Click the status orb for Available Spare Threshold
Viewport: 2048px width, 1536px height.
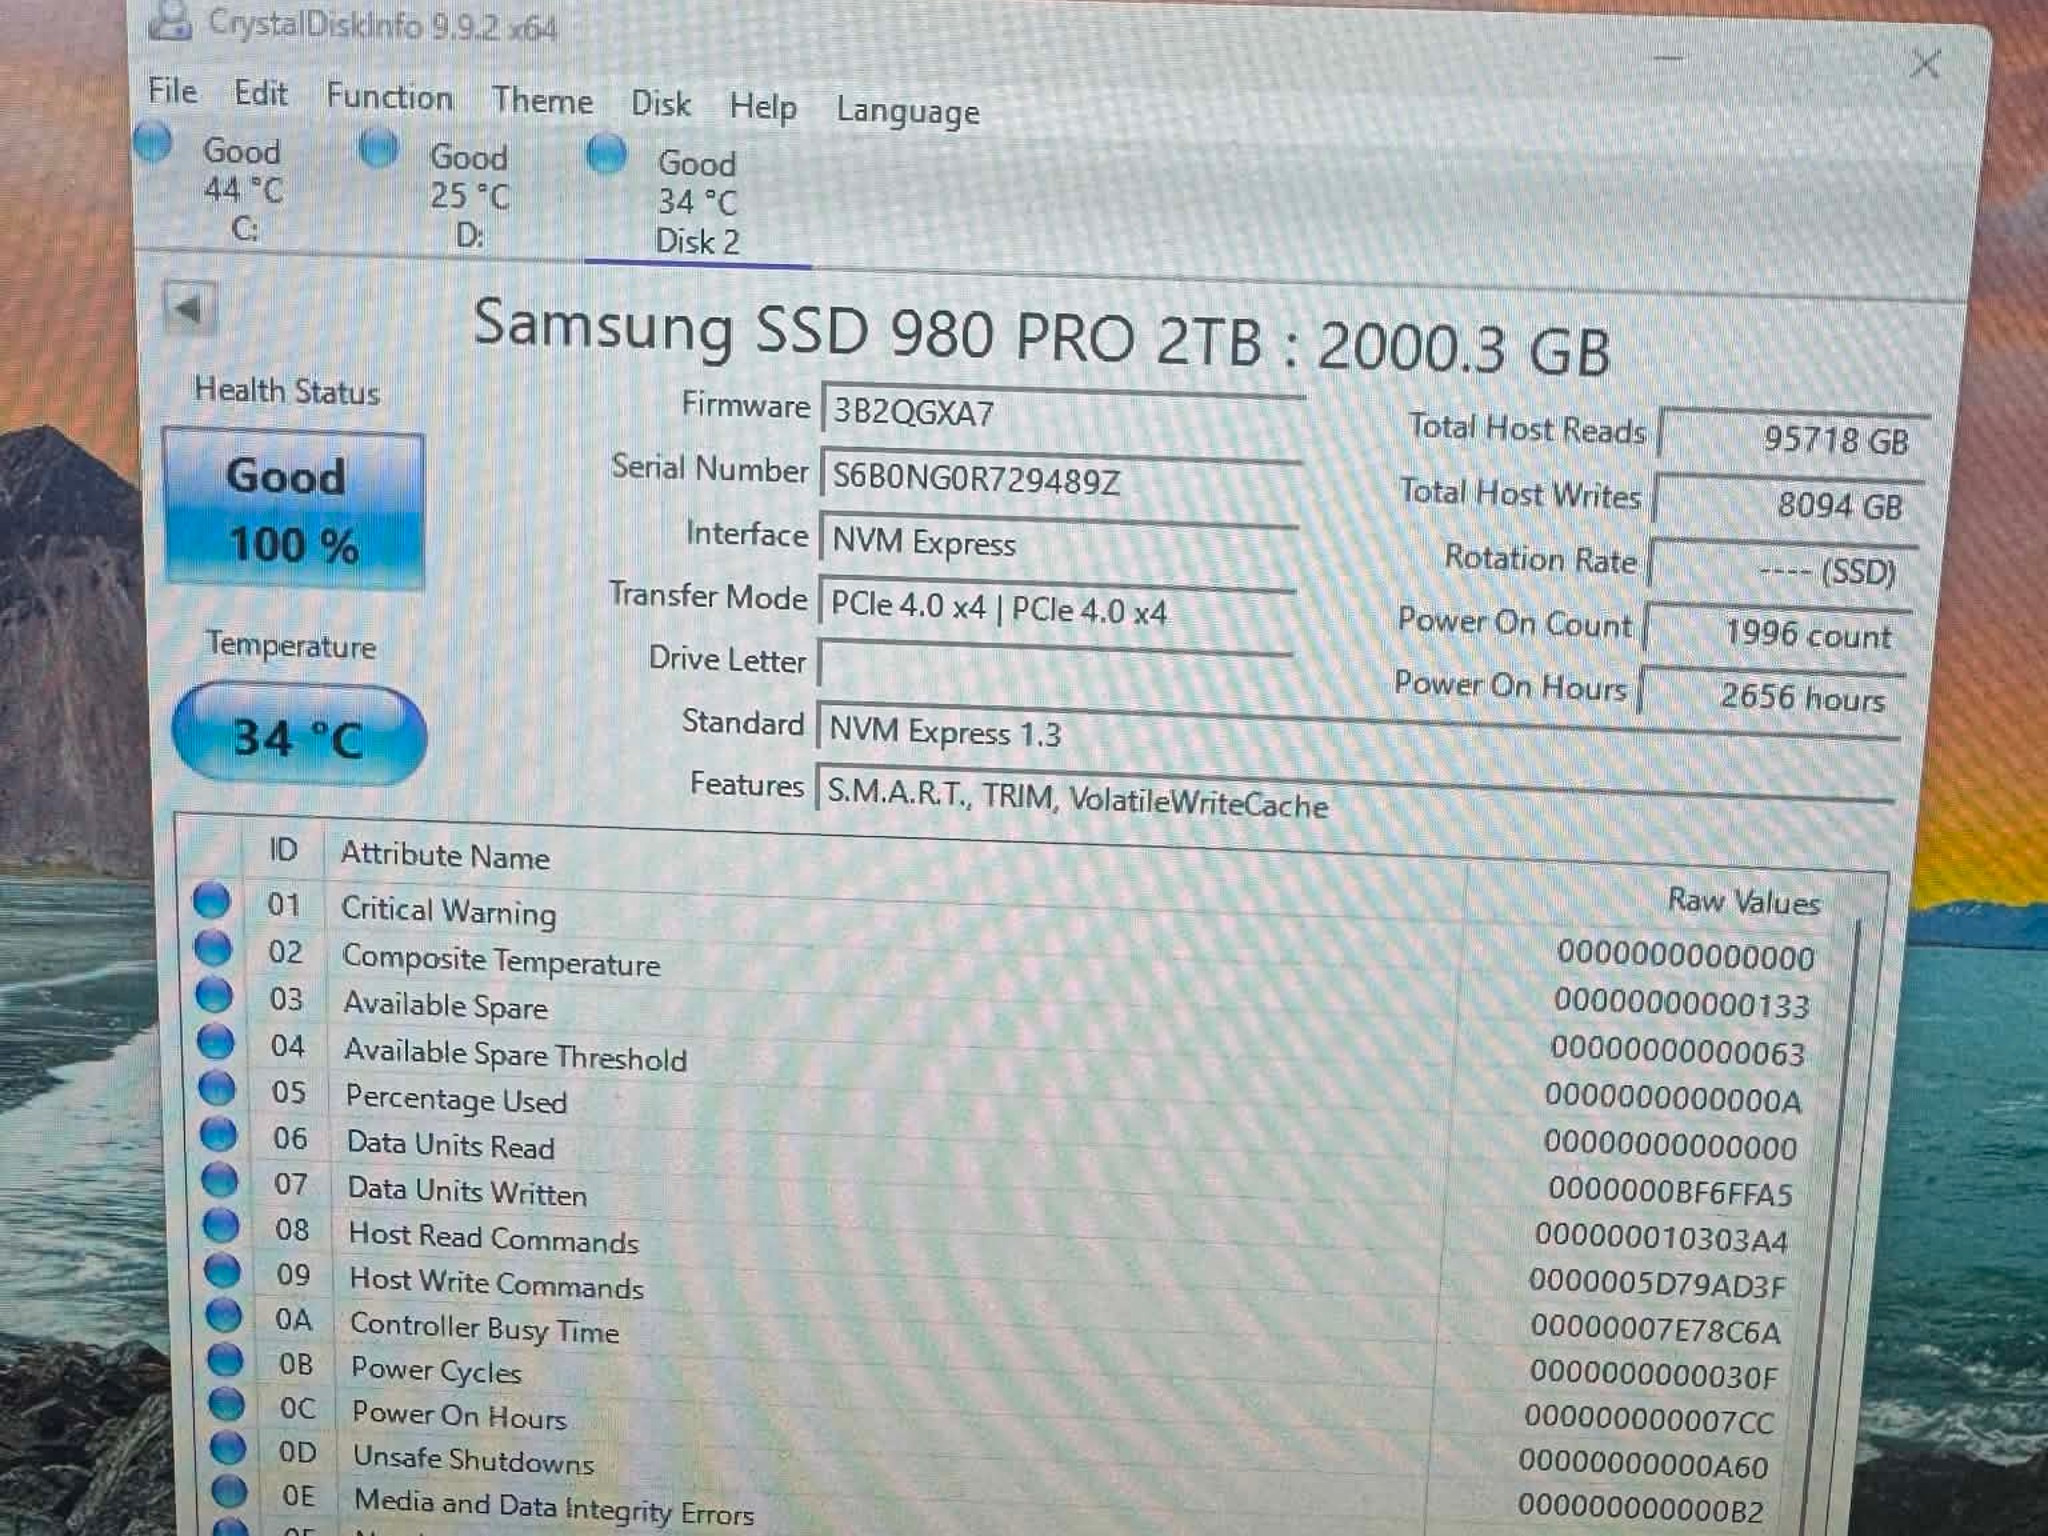[x=216, y=1041]
